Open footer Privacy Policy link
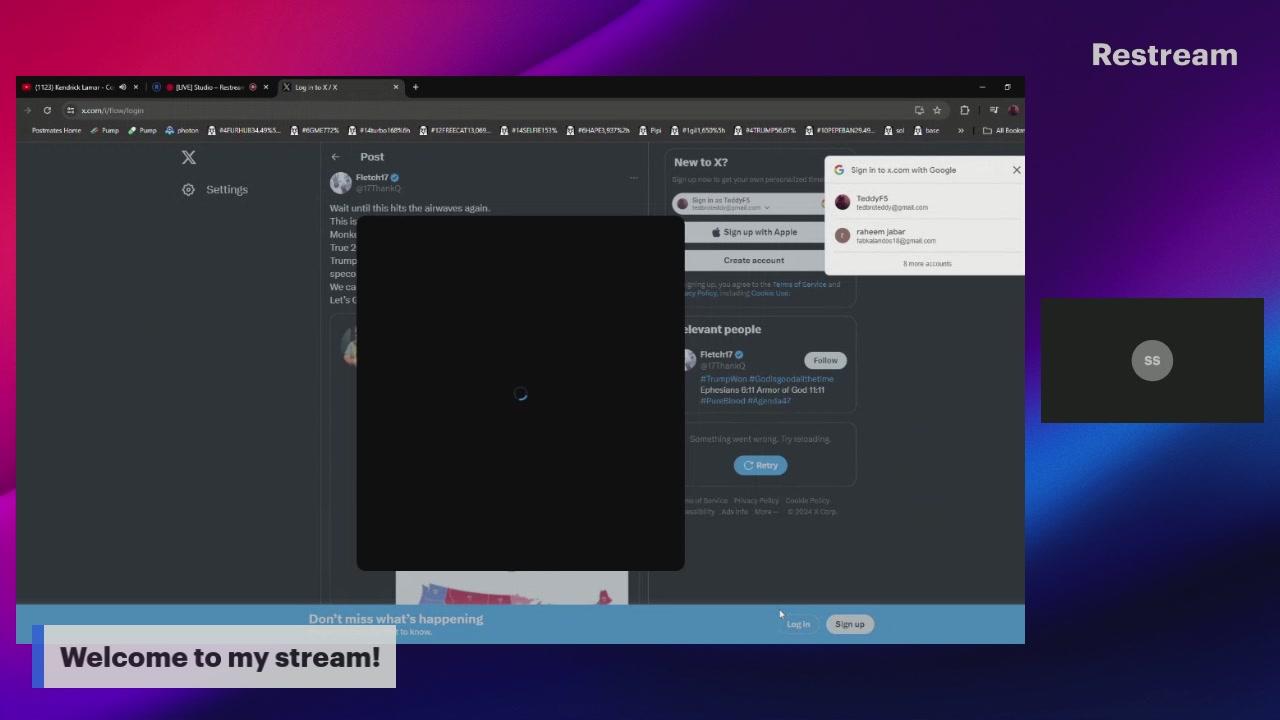1280x720 pixels. 756,501
